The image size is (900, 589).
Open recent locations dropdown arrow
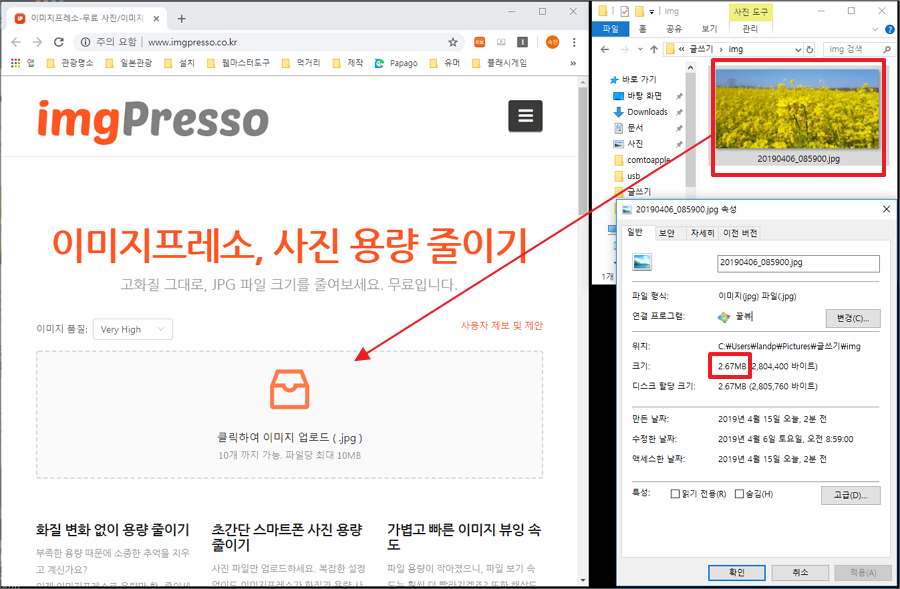point(640,49)
